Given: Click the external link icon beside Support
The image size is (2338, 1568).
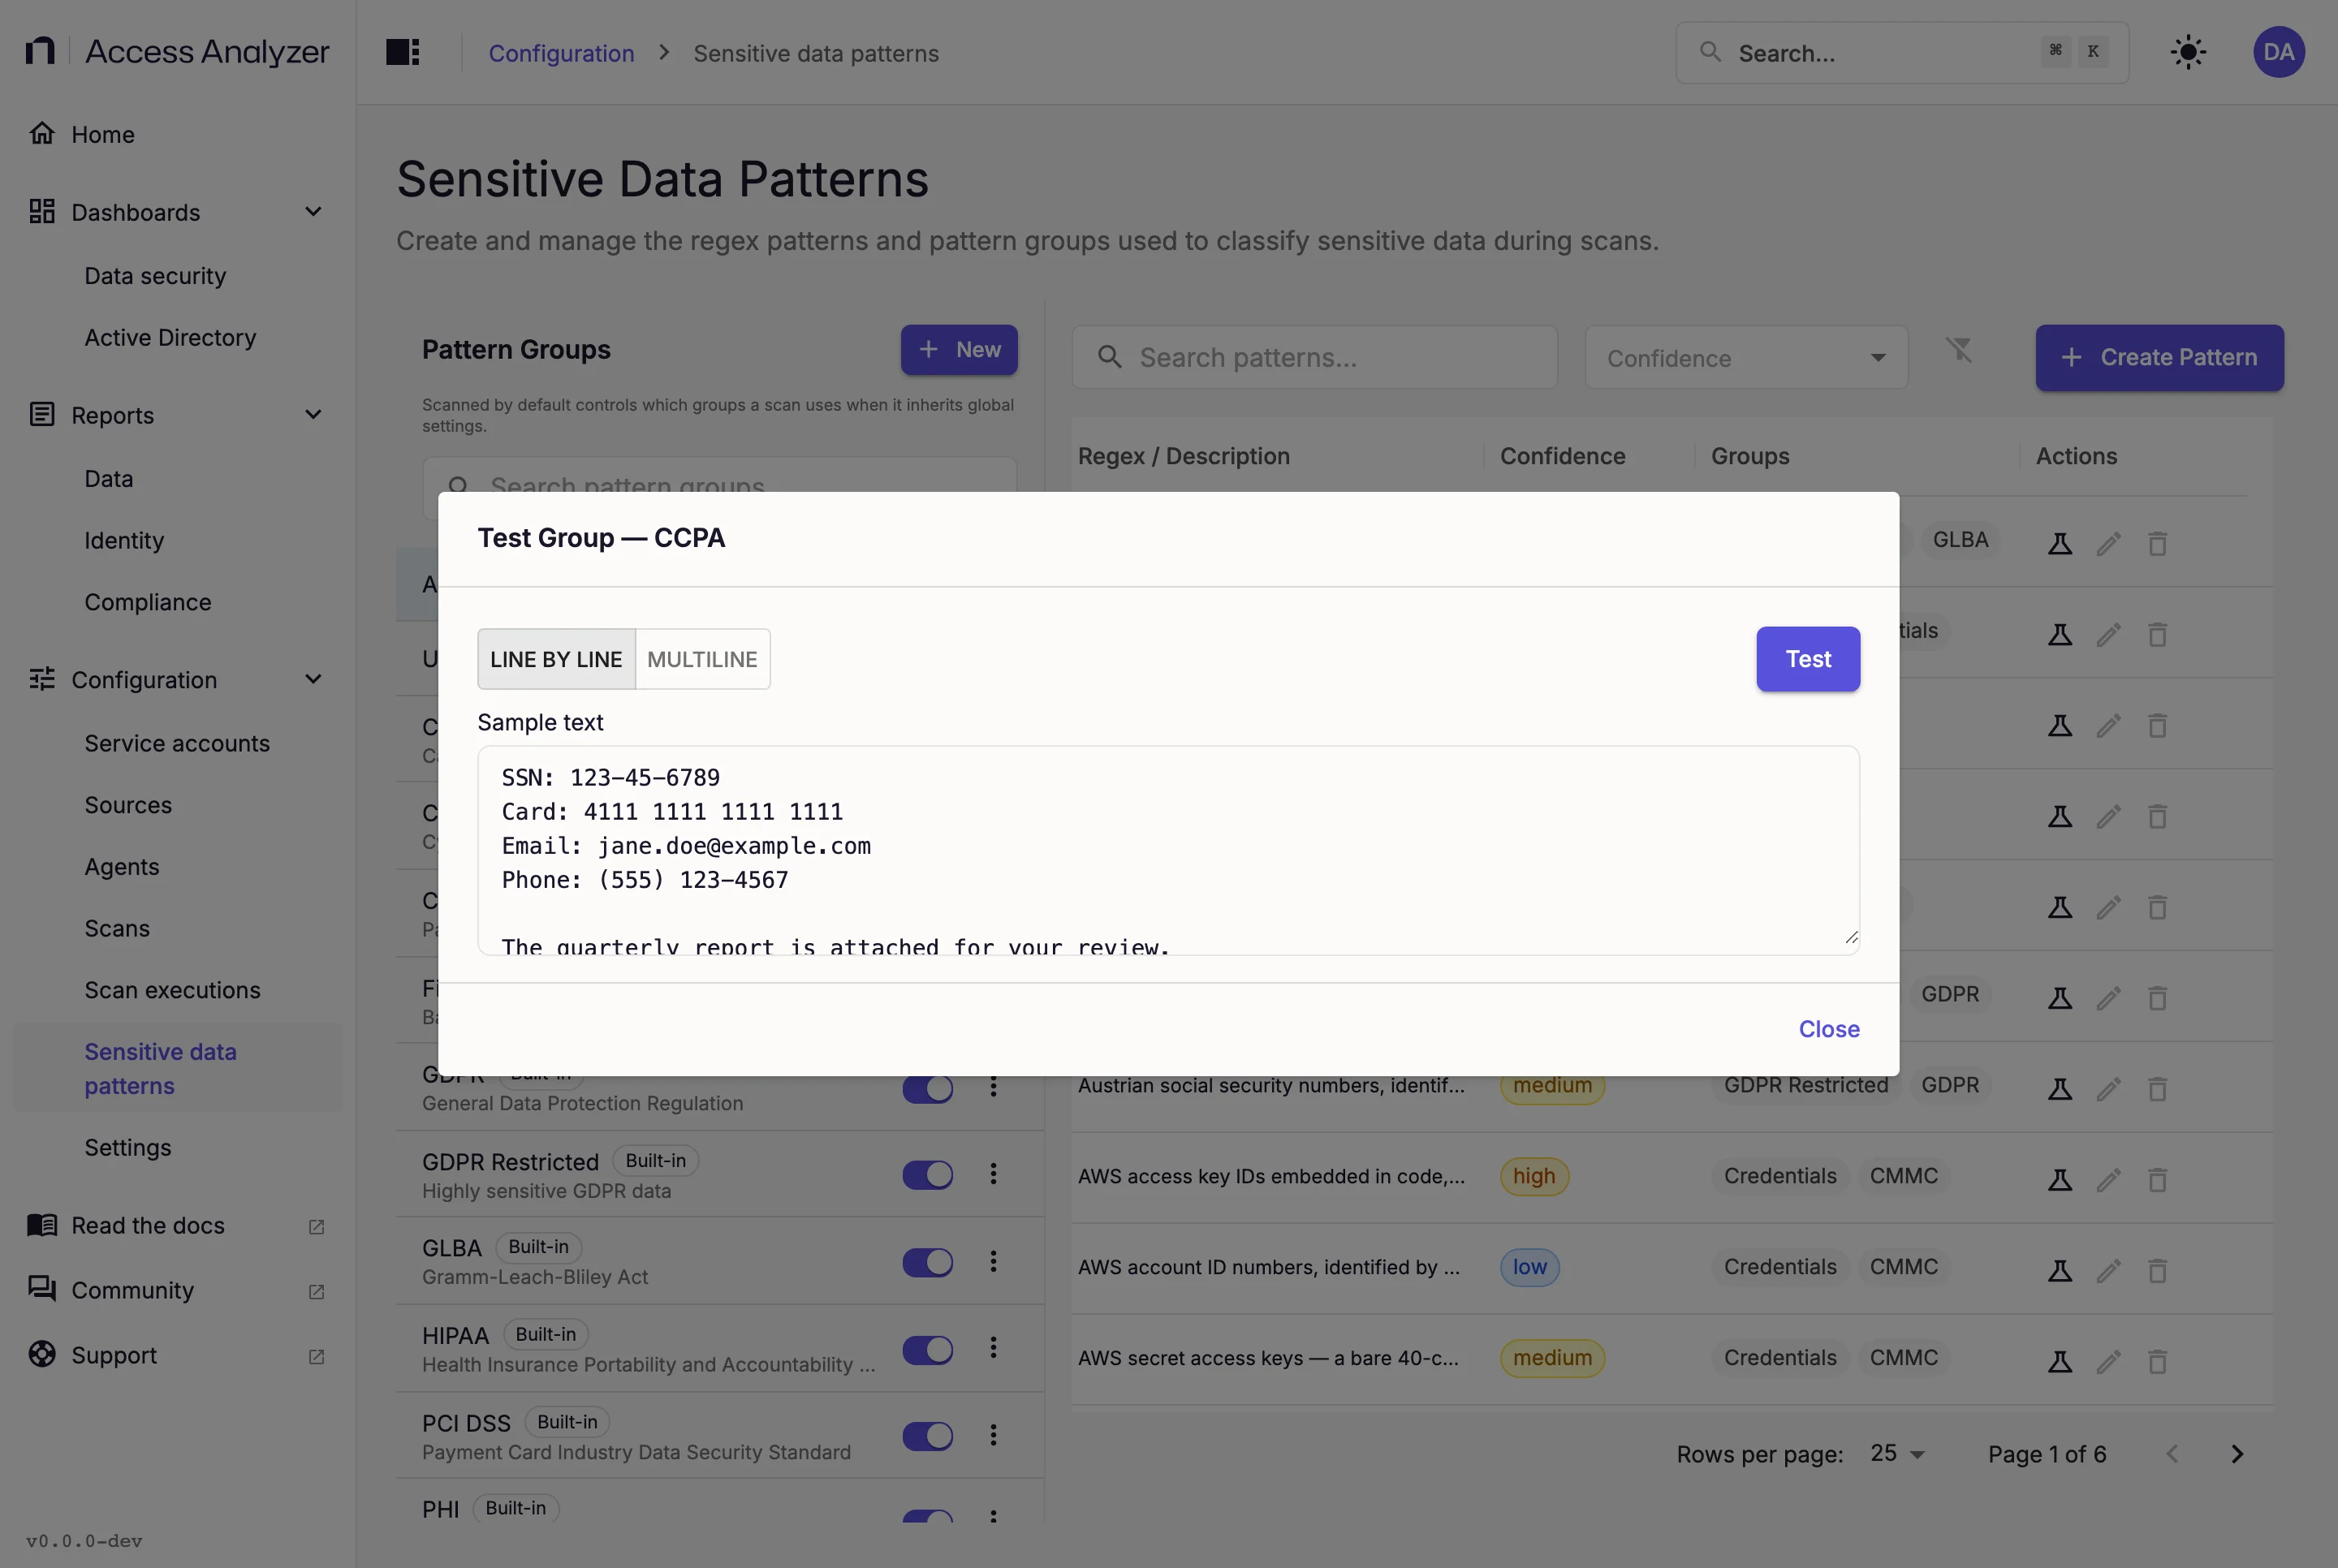Looking at the screenshot, I should tap(316, 1357).
